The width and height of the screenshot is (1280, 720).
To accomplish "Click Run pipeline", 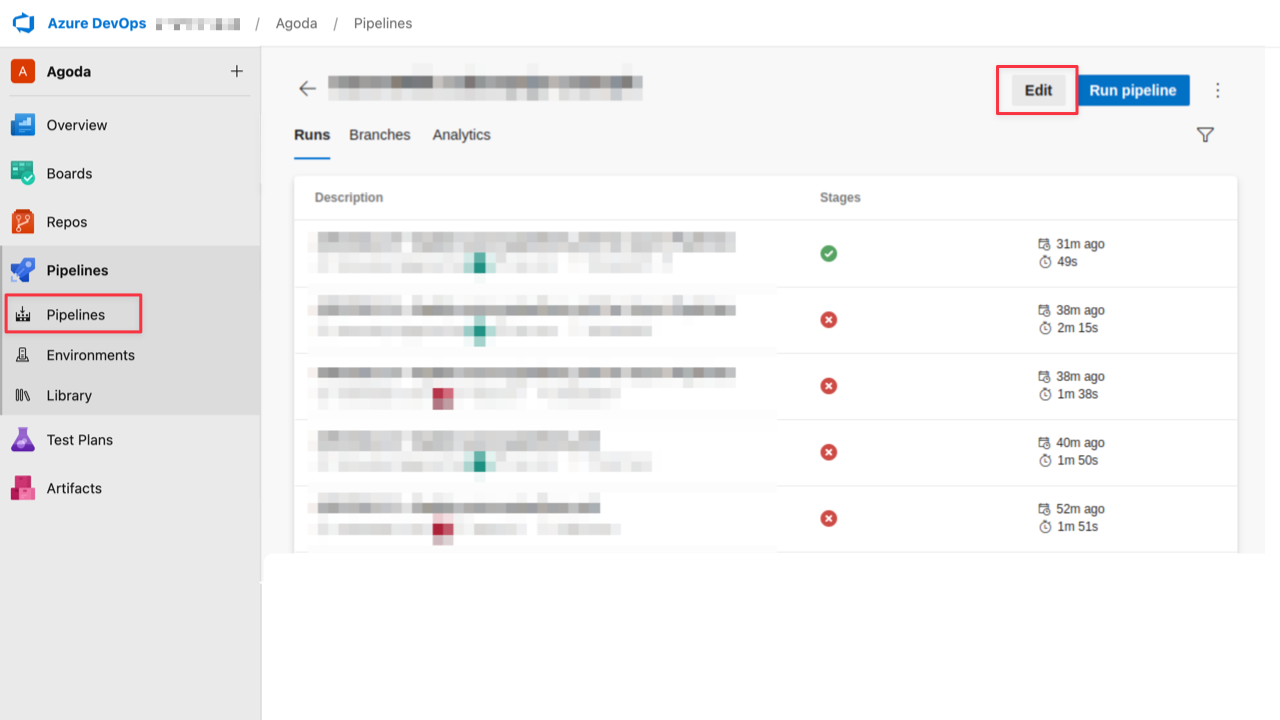I will pos(1133,89).
